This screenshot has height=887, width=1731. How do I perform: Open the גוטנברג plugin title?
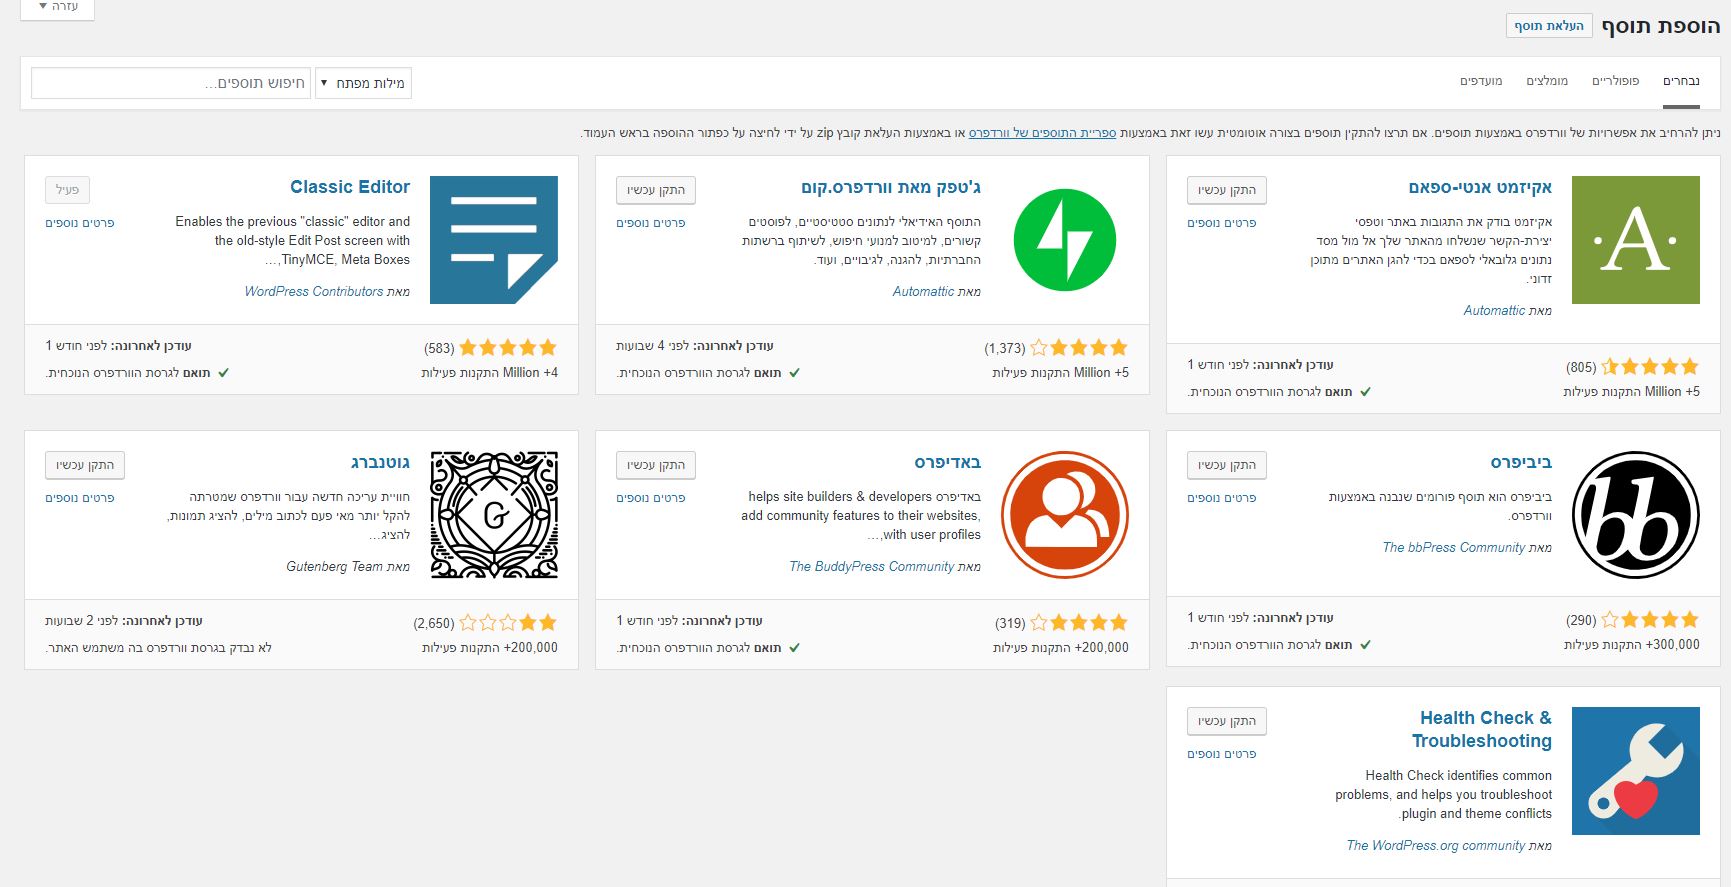(380, 462)
